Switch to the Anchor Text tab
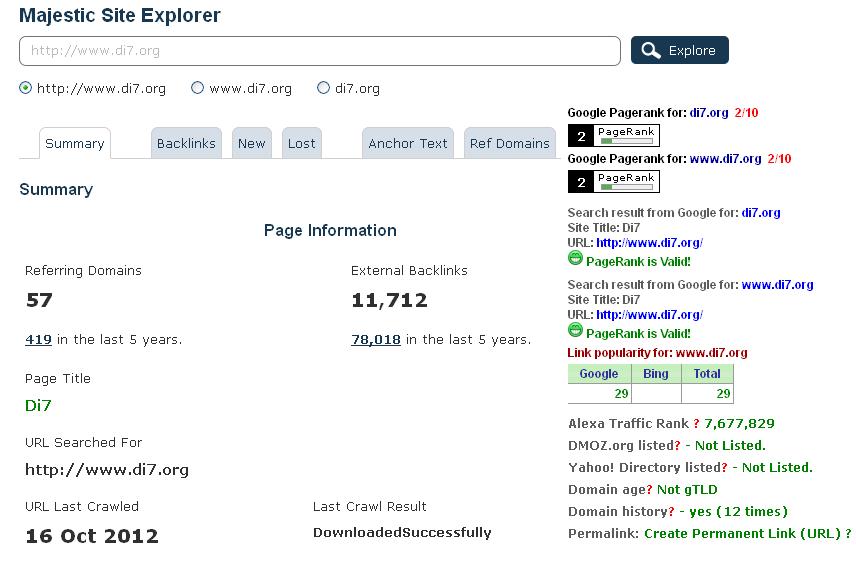This screenshot has height=567, width=856. coord(408,144)
